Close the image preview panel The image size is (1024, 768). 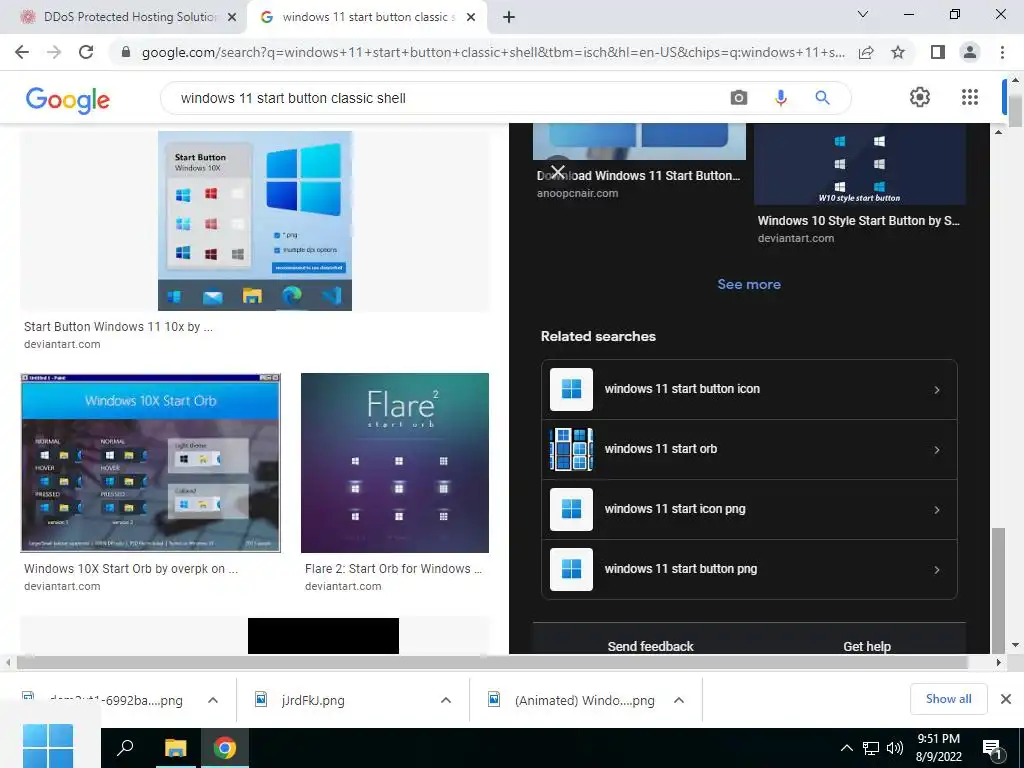(558, 172)
